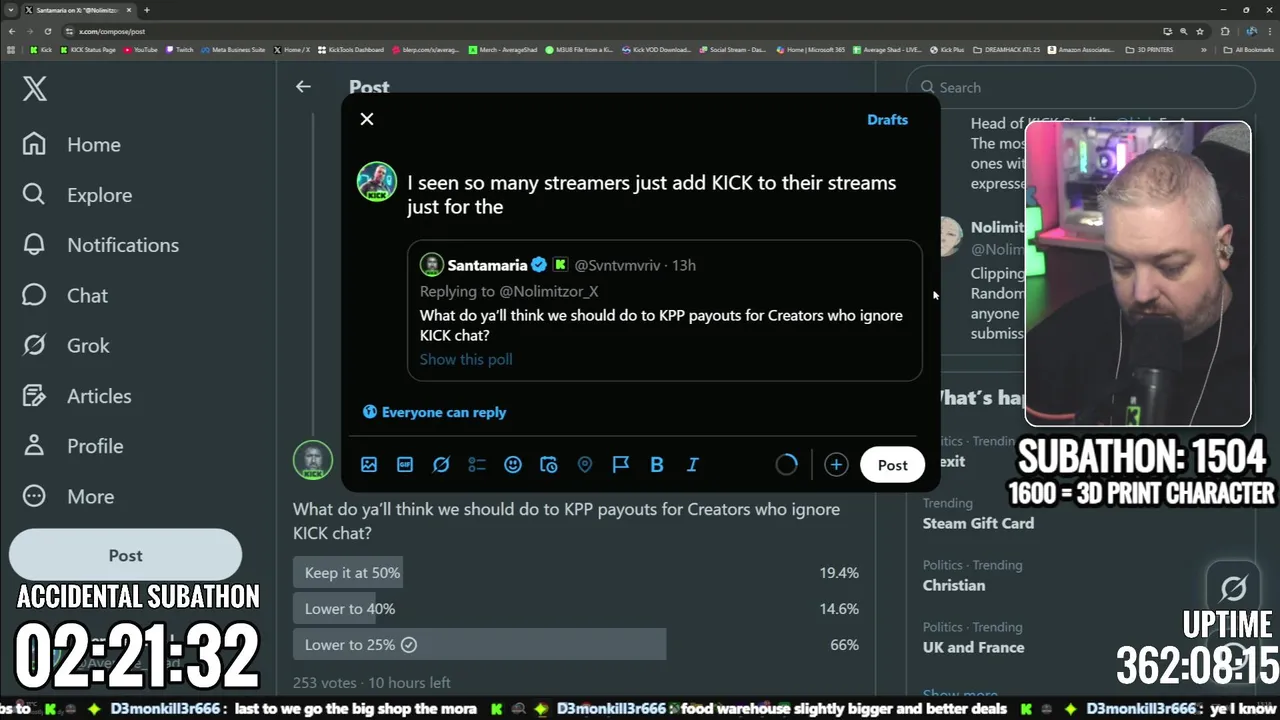The width and height of the screenshot is (1280, 720).
Task: Go back using the arrow beside Post
Action: pos(303,87)
